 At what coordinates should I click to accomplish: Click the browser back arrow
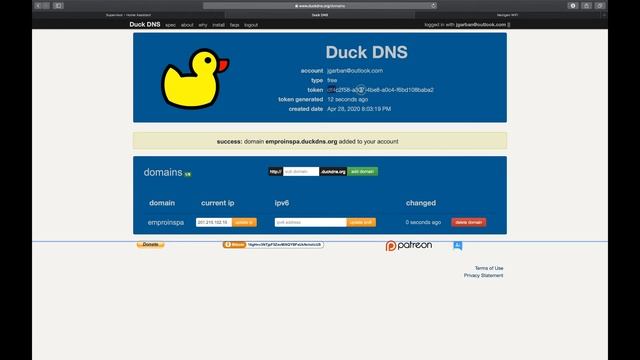click(x=38, y=6)
